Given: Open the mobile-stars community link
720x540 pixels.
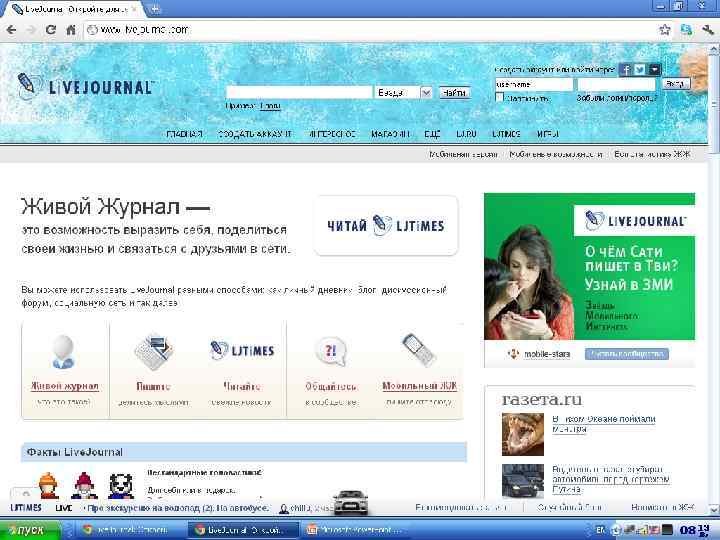Looking at the screenshot, I should pos(547,354).
